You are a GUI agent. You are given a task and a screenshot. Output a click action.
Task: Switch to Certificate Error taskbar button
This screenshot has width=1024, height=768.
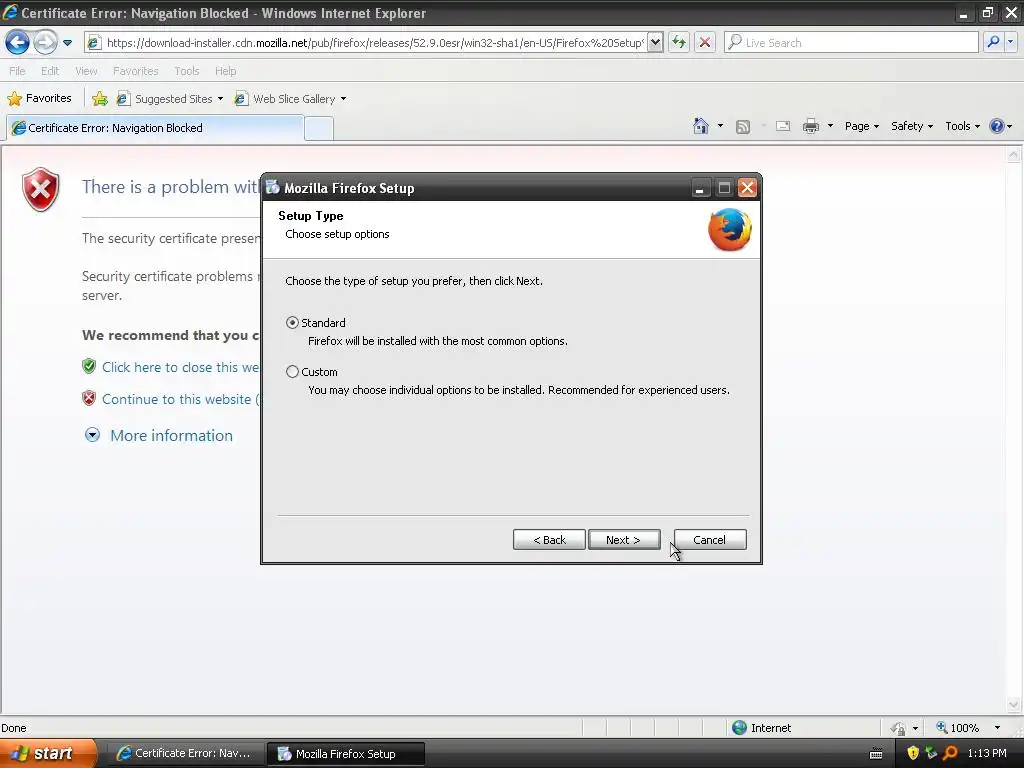coord(185,754)
